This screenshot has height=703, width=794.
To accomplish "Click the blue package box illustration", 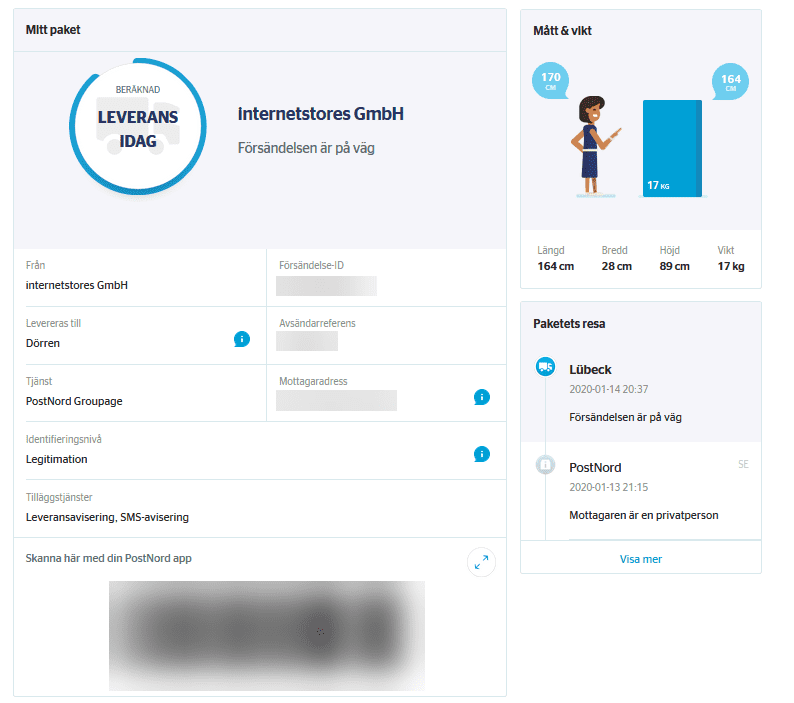I will click(672, 148).
